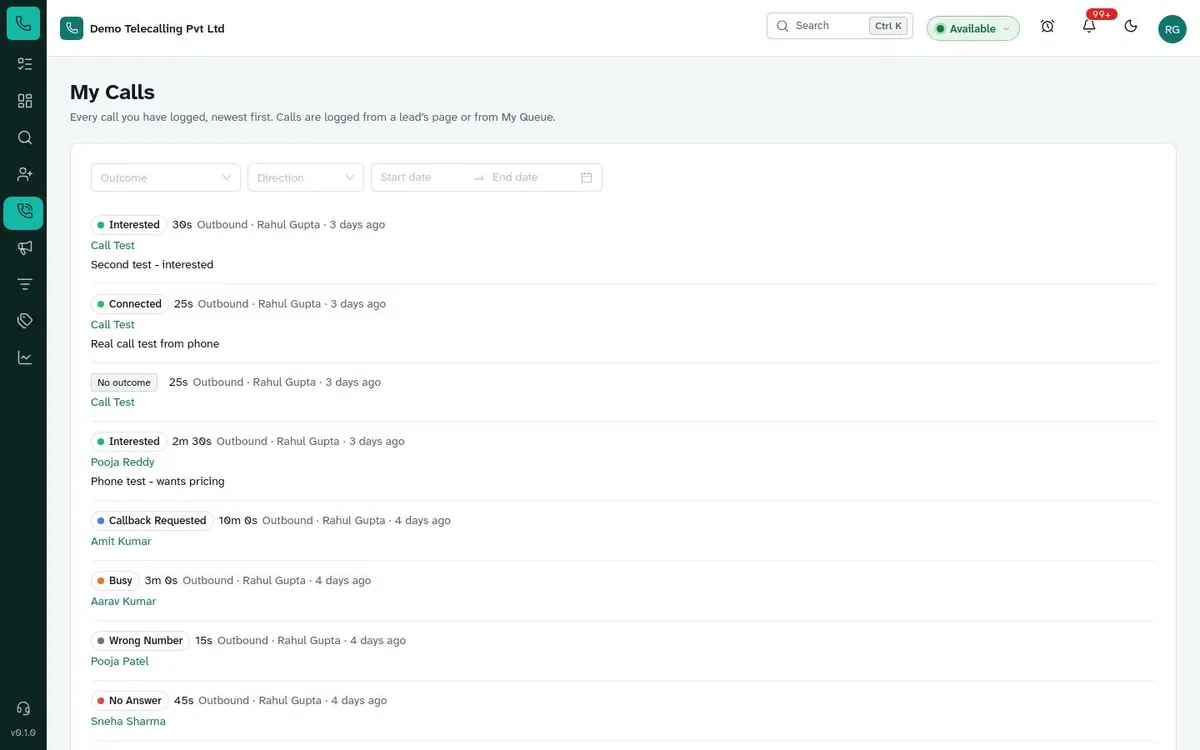Click the Busy outcome badge

(x=115, y=581)
